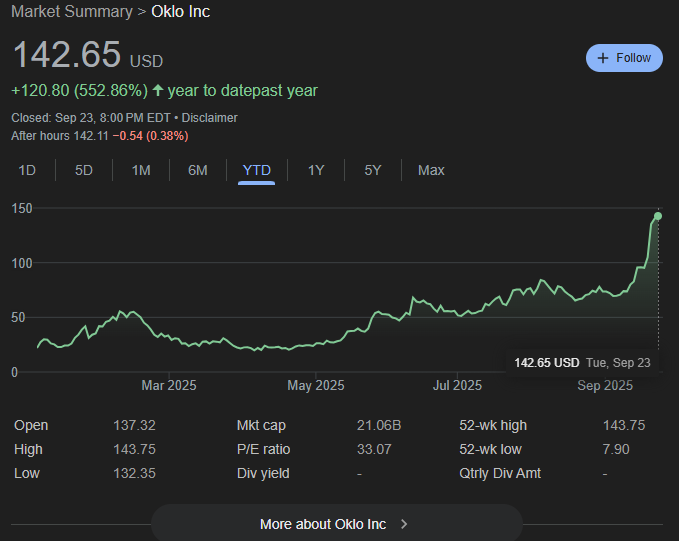Click the green end-point marker on chart
Viewport: 679px width, 541px height.
tap(658, 216)
